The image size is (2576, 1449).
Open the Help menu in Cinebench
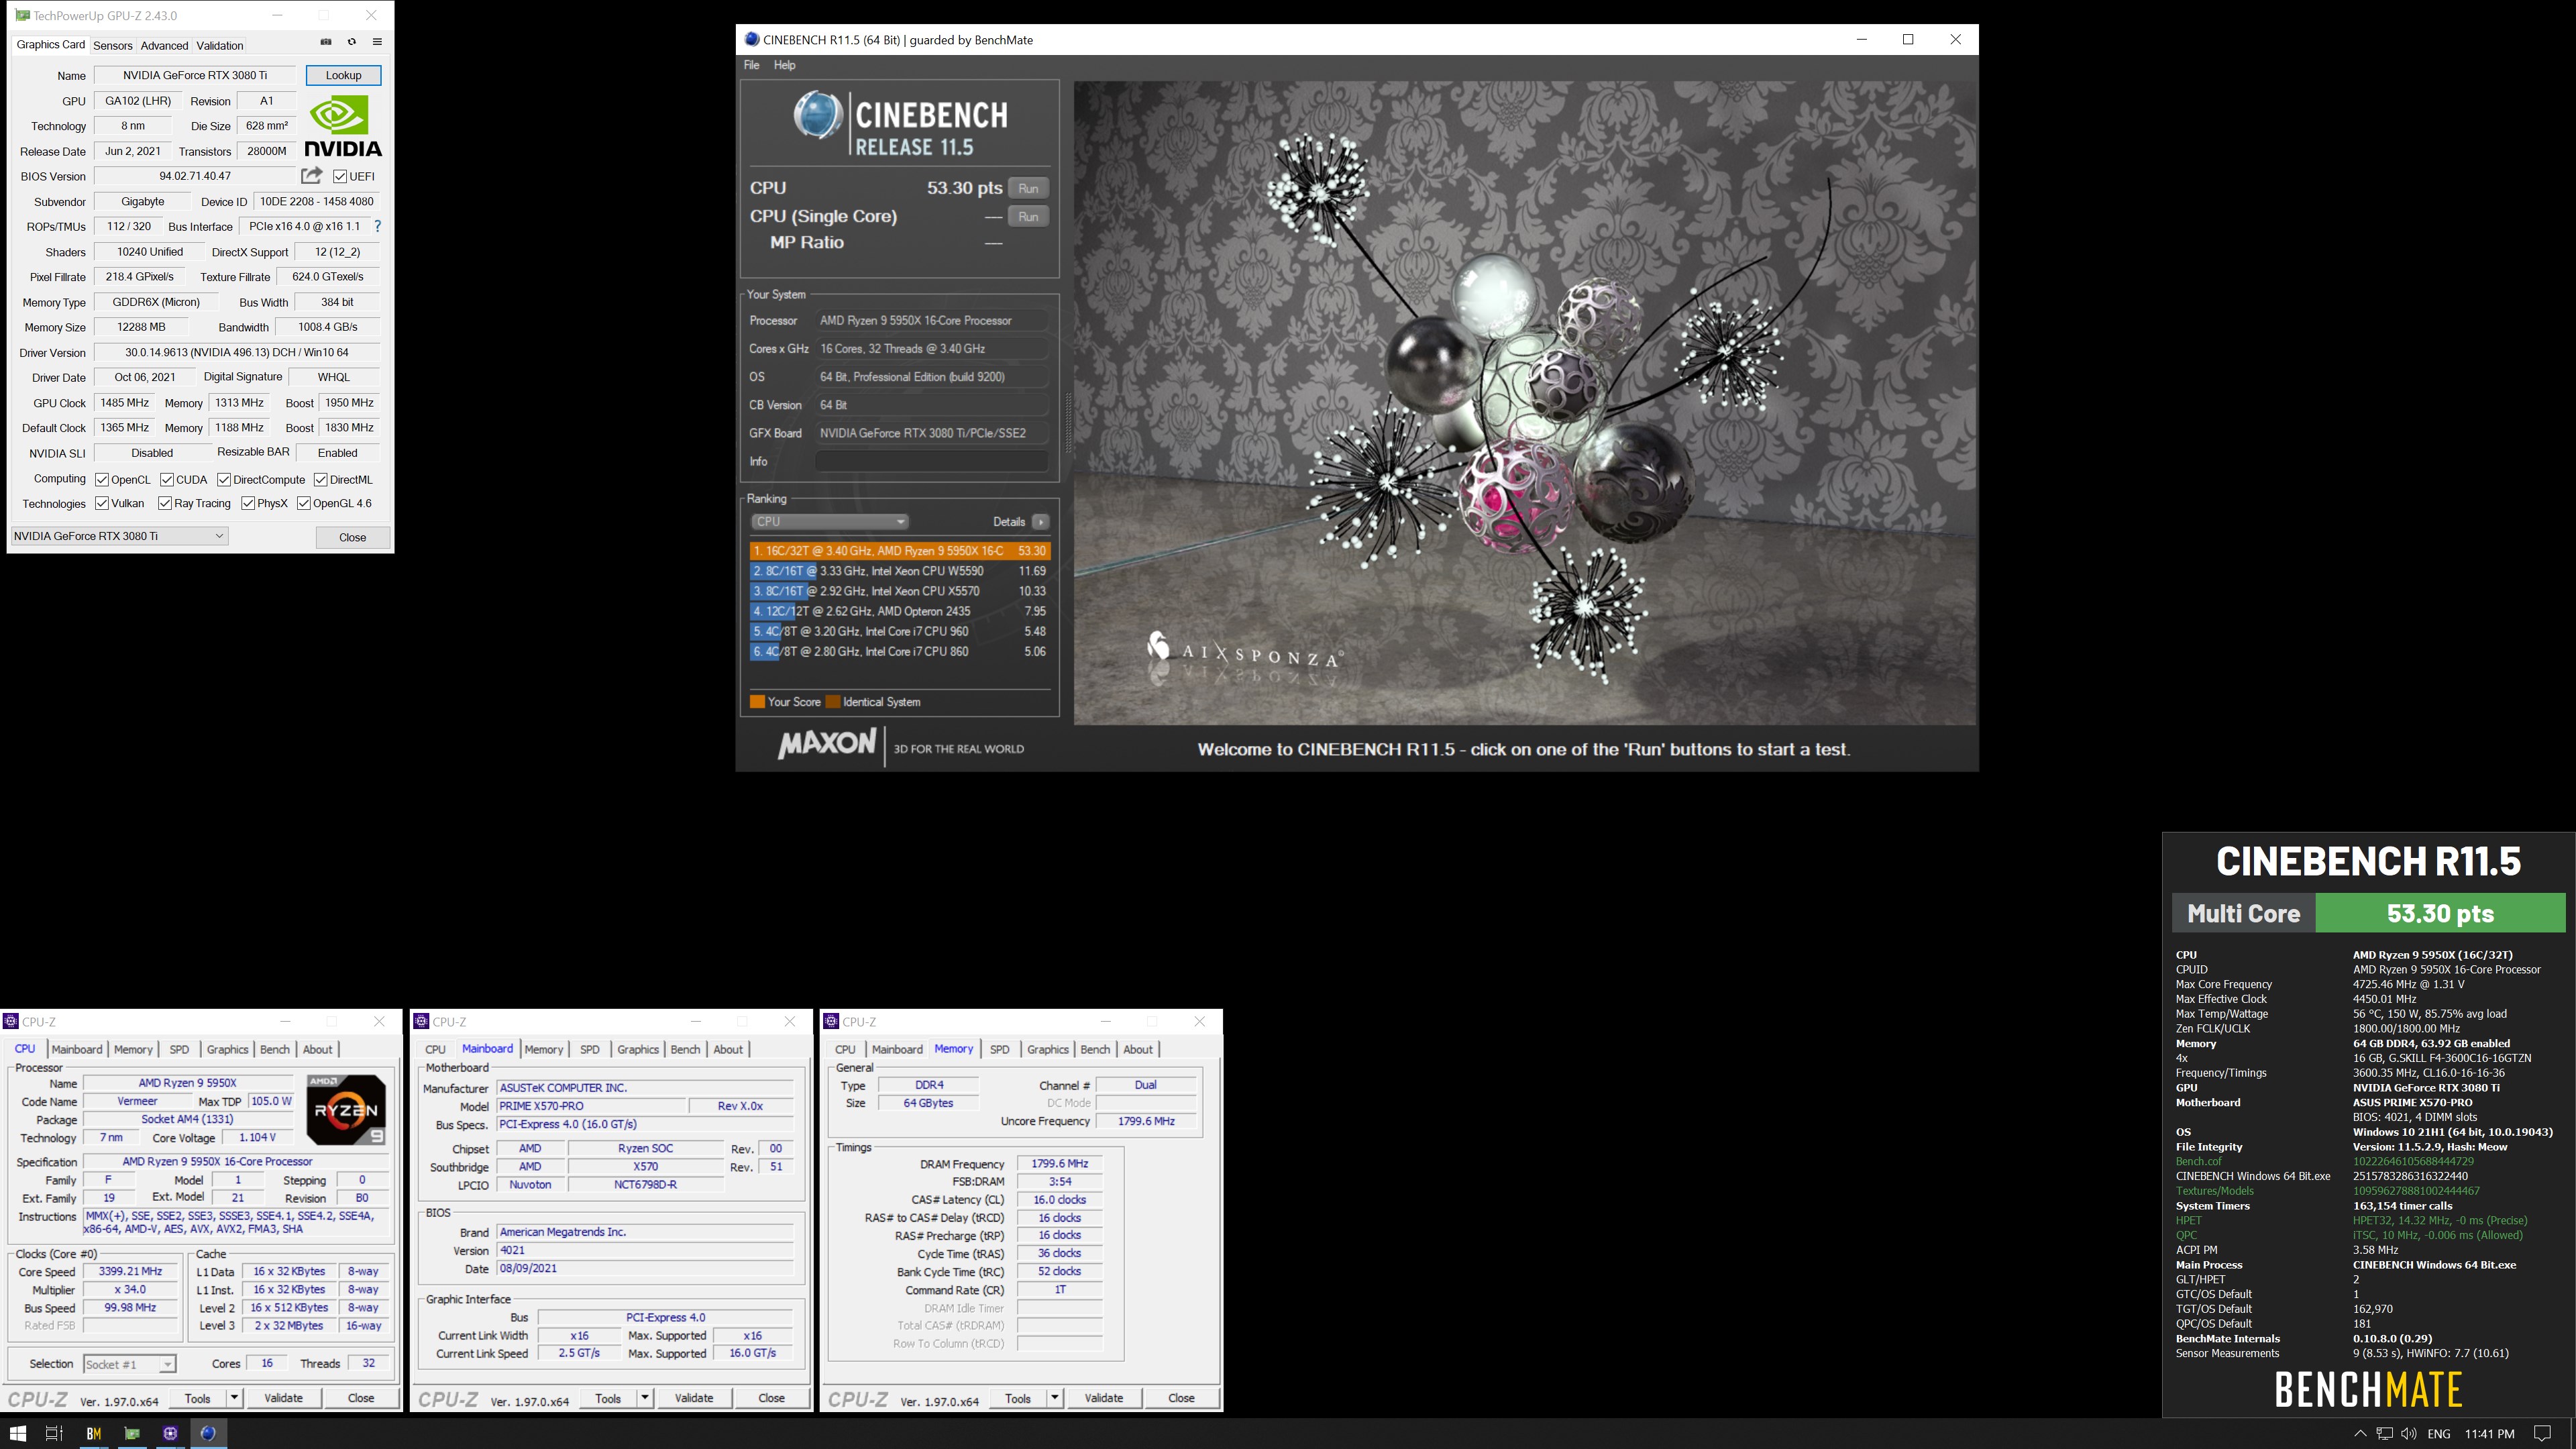pos(784,65)
